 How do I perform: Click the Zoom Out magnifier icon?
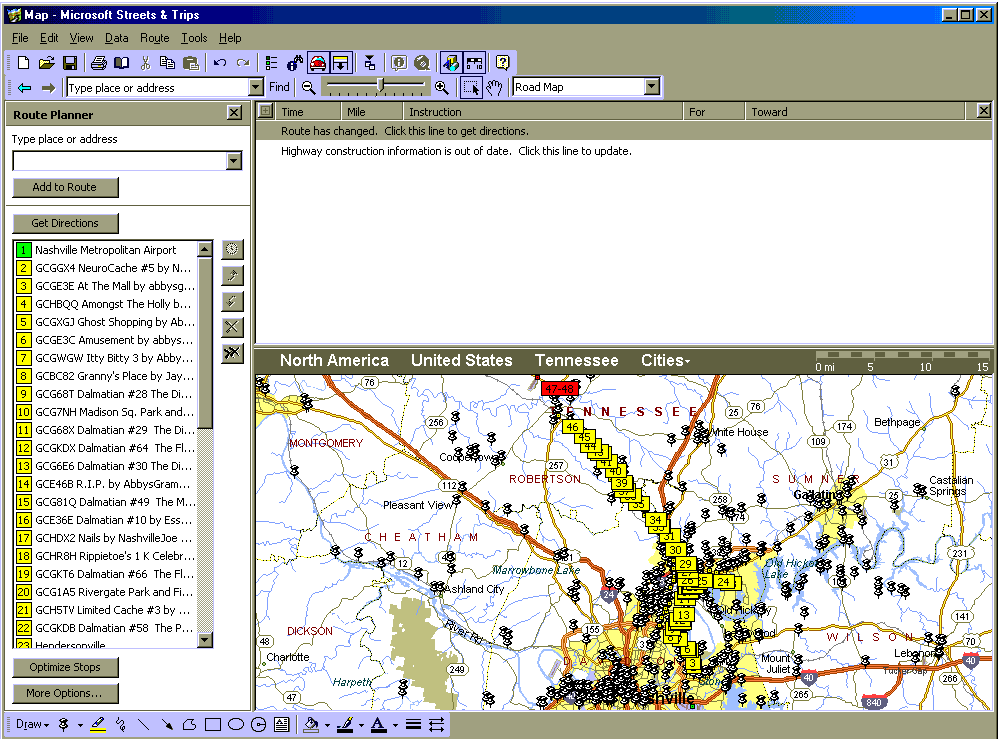(x=309, y=87)
